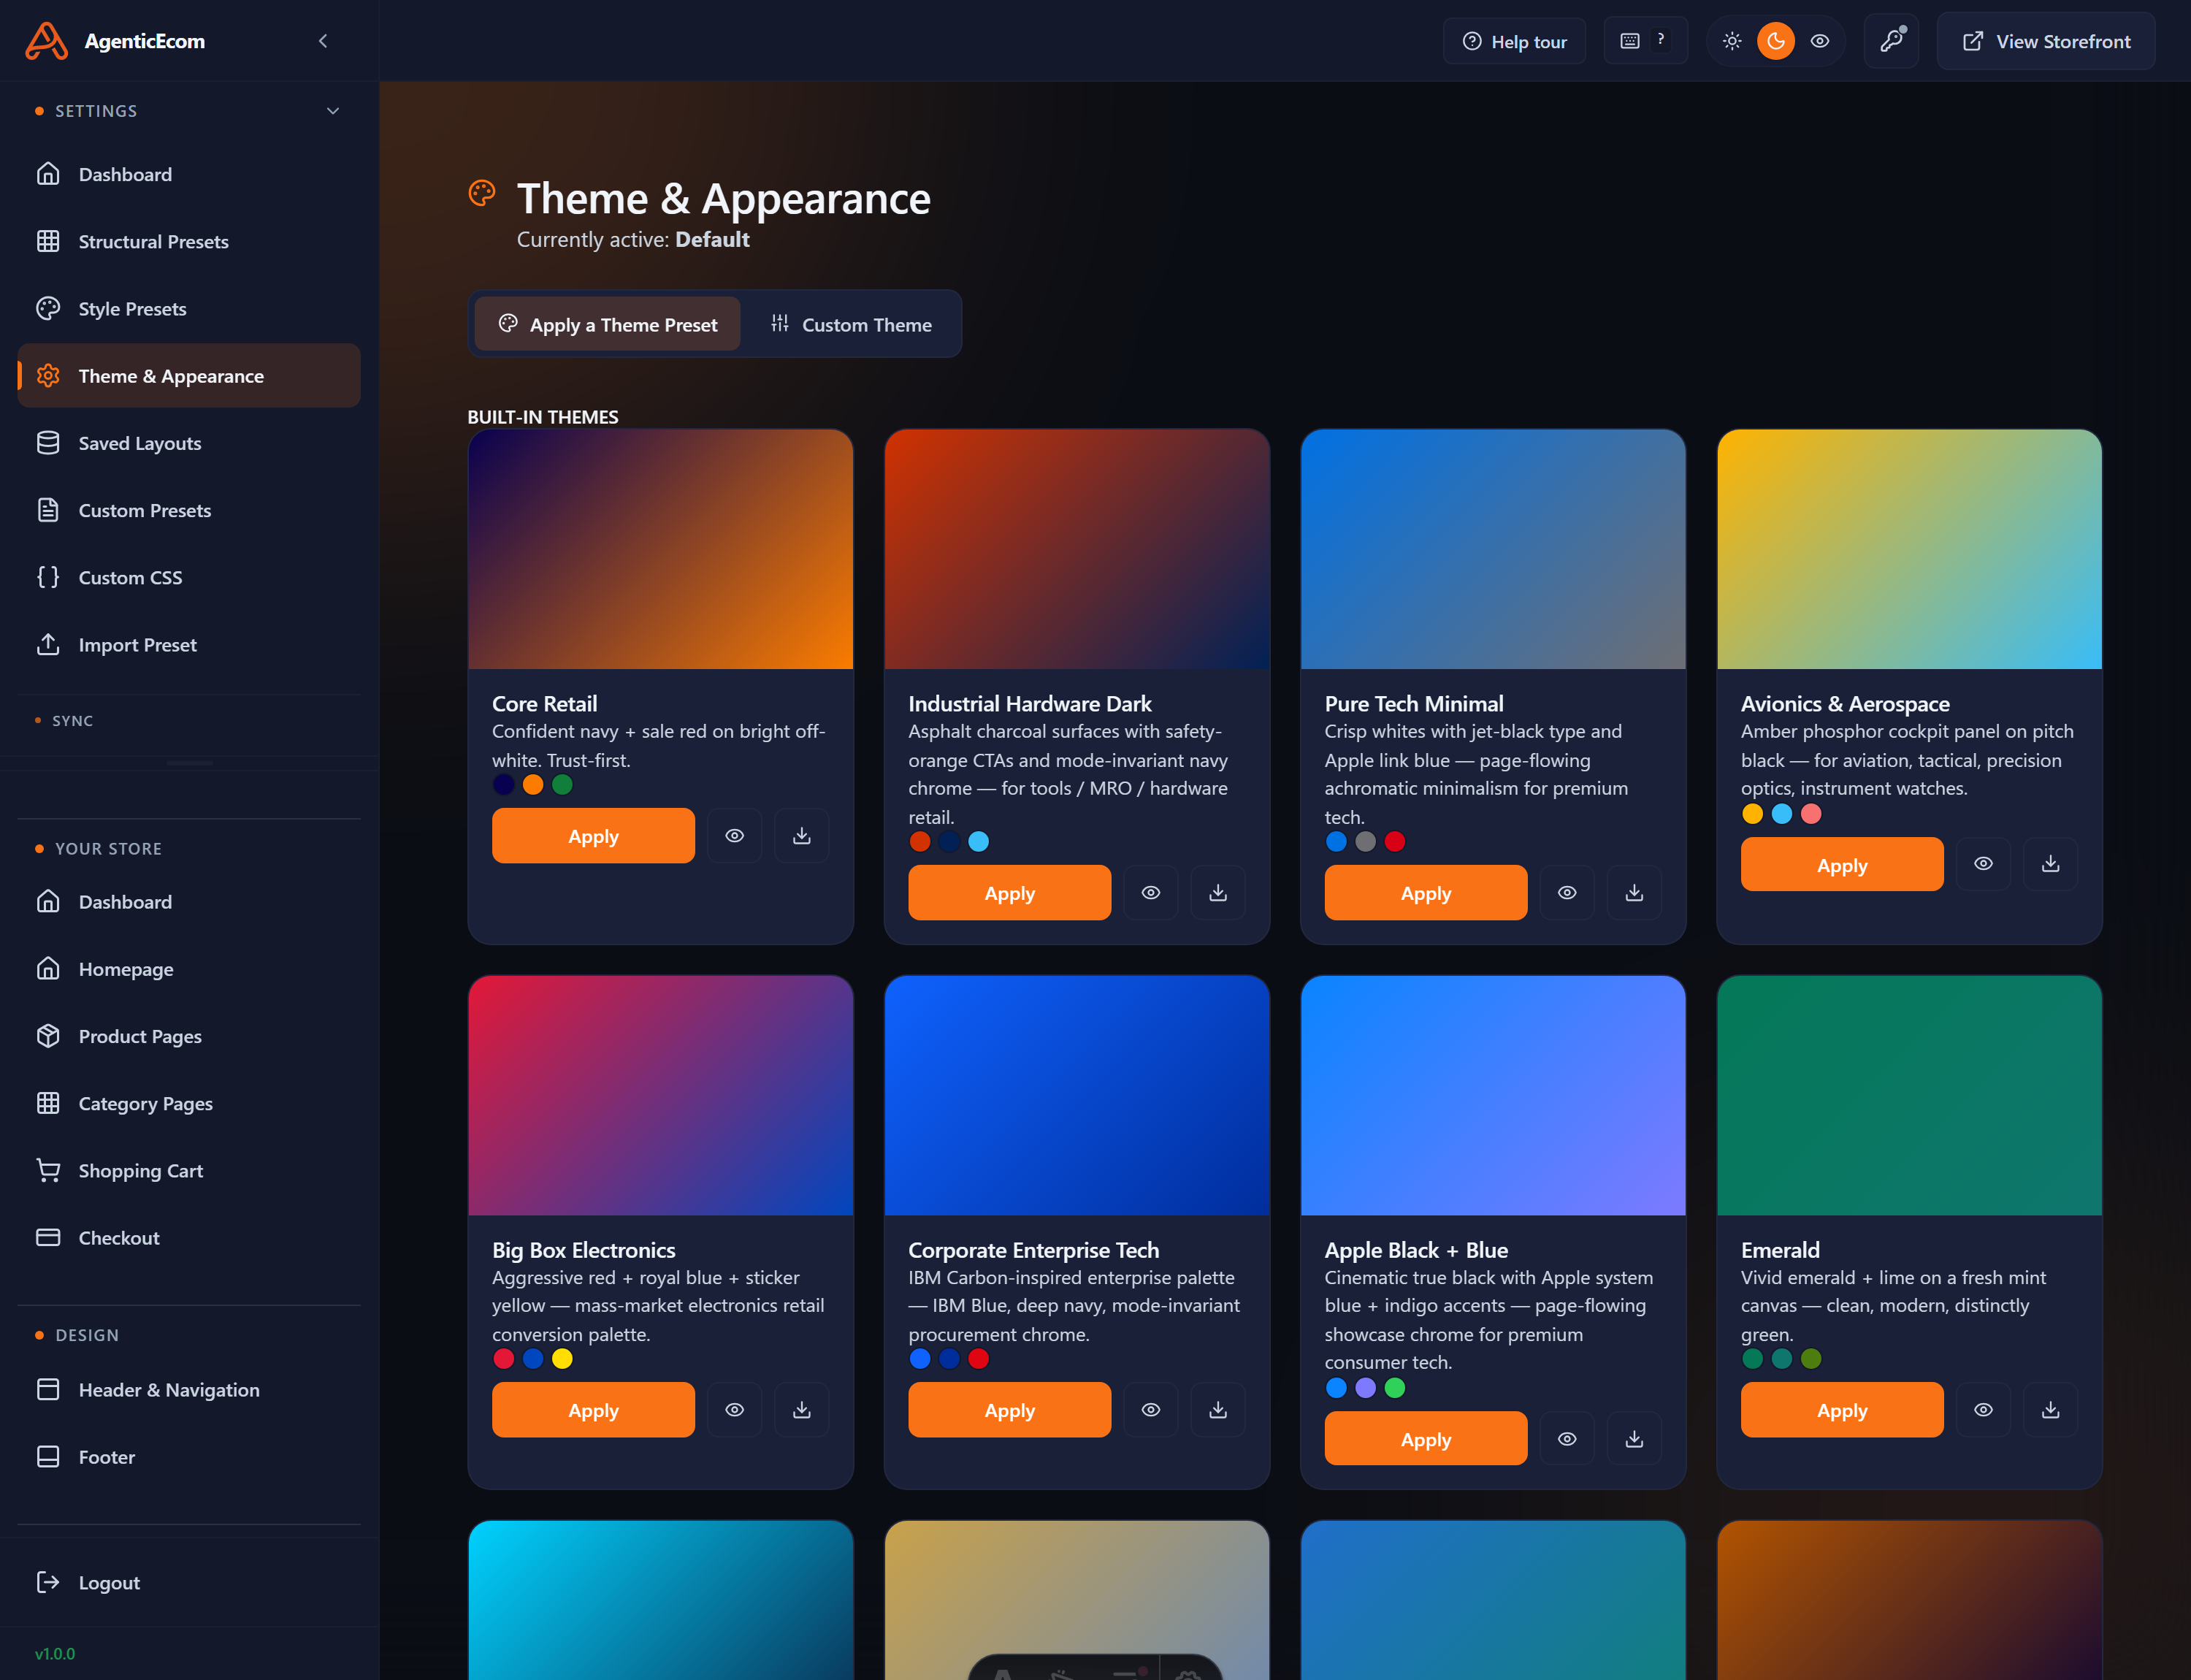
Task: Preview Pure Tech Minimal with eye icon
Action: coord(1567,893)
